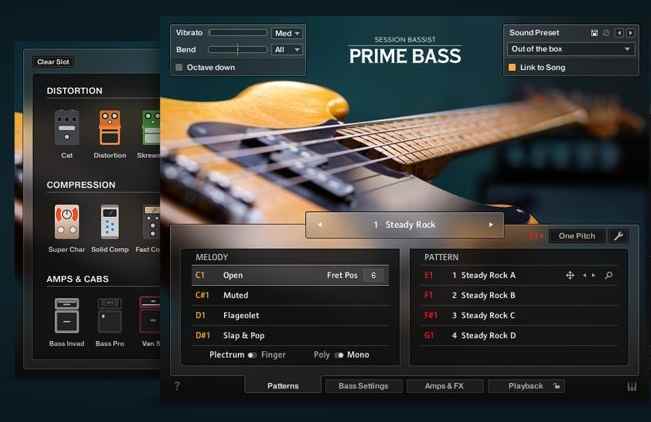
Task: Adjust the Bend slider
Action: pyautogui.click(x=238, y=49)
